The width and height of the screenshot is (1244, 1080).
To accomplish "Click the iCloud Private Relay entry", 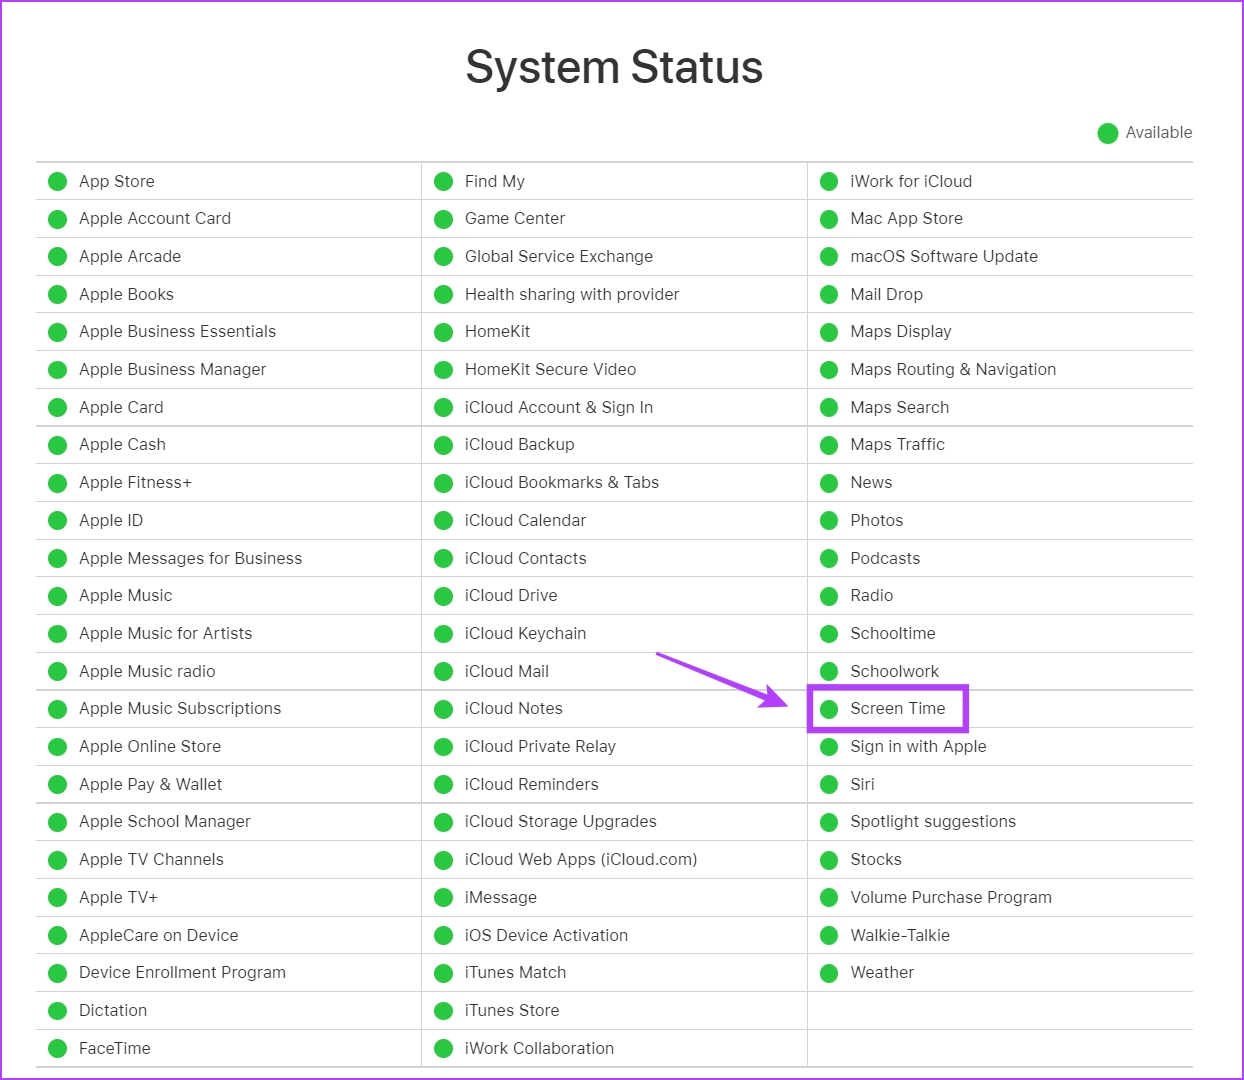I will 540,747.
